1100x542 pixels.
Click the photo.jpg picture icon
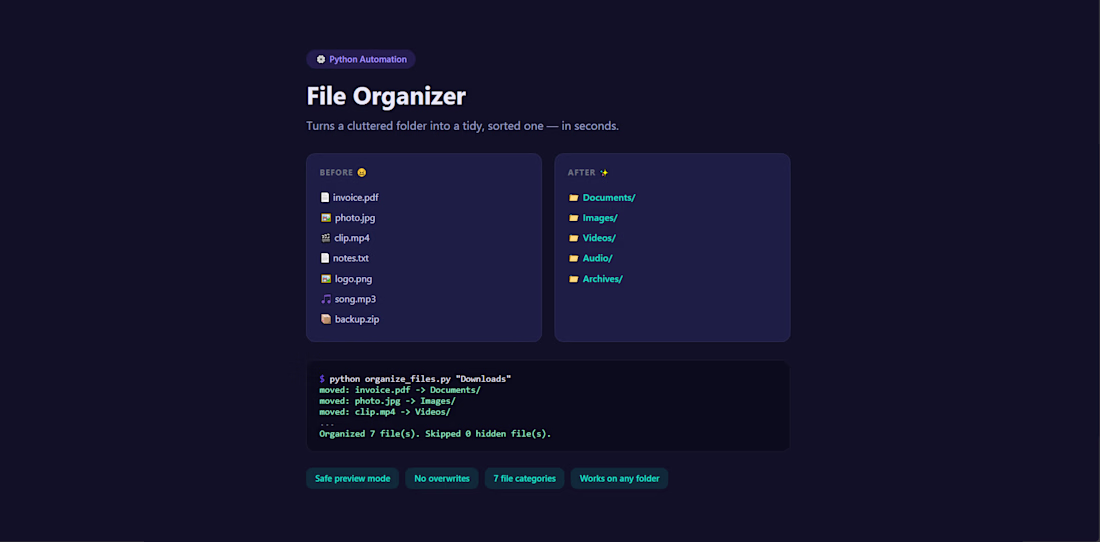326,218
